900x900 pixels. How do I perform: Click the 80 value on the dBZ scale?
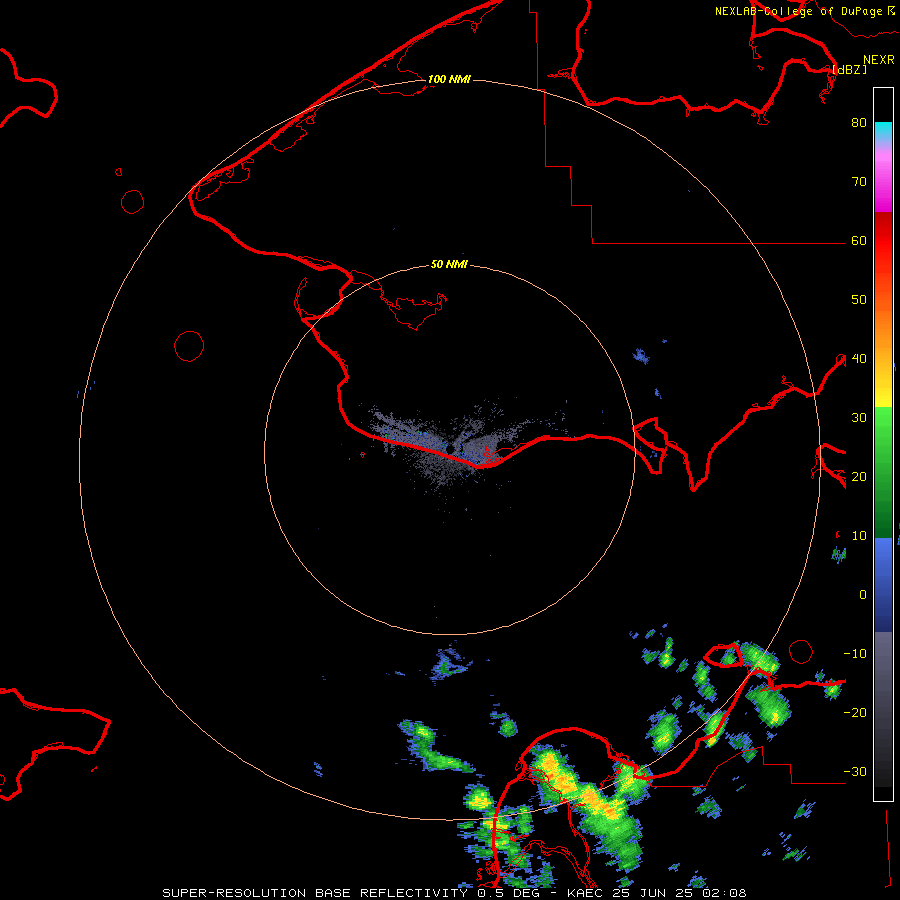point(859,122)
